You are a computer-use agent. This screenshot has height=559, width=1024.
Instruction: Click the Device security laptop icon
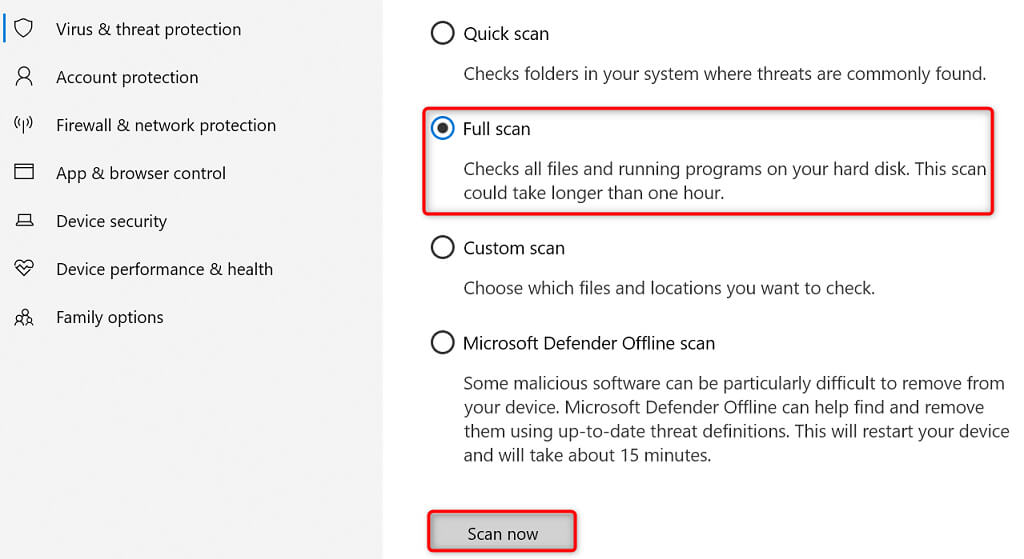(24, 221)
